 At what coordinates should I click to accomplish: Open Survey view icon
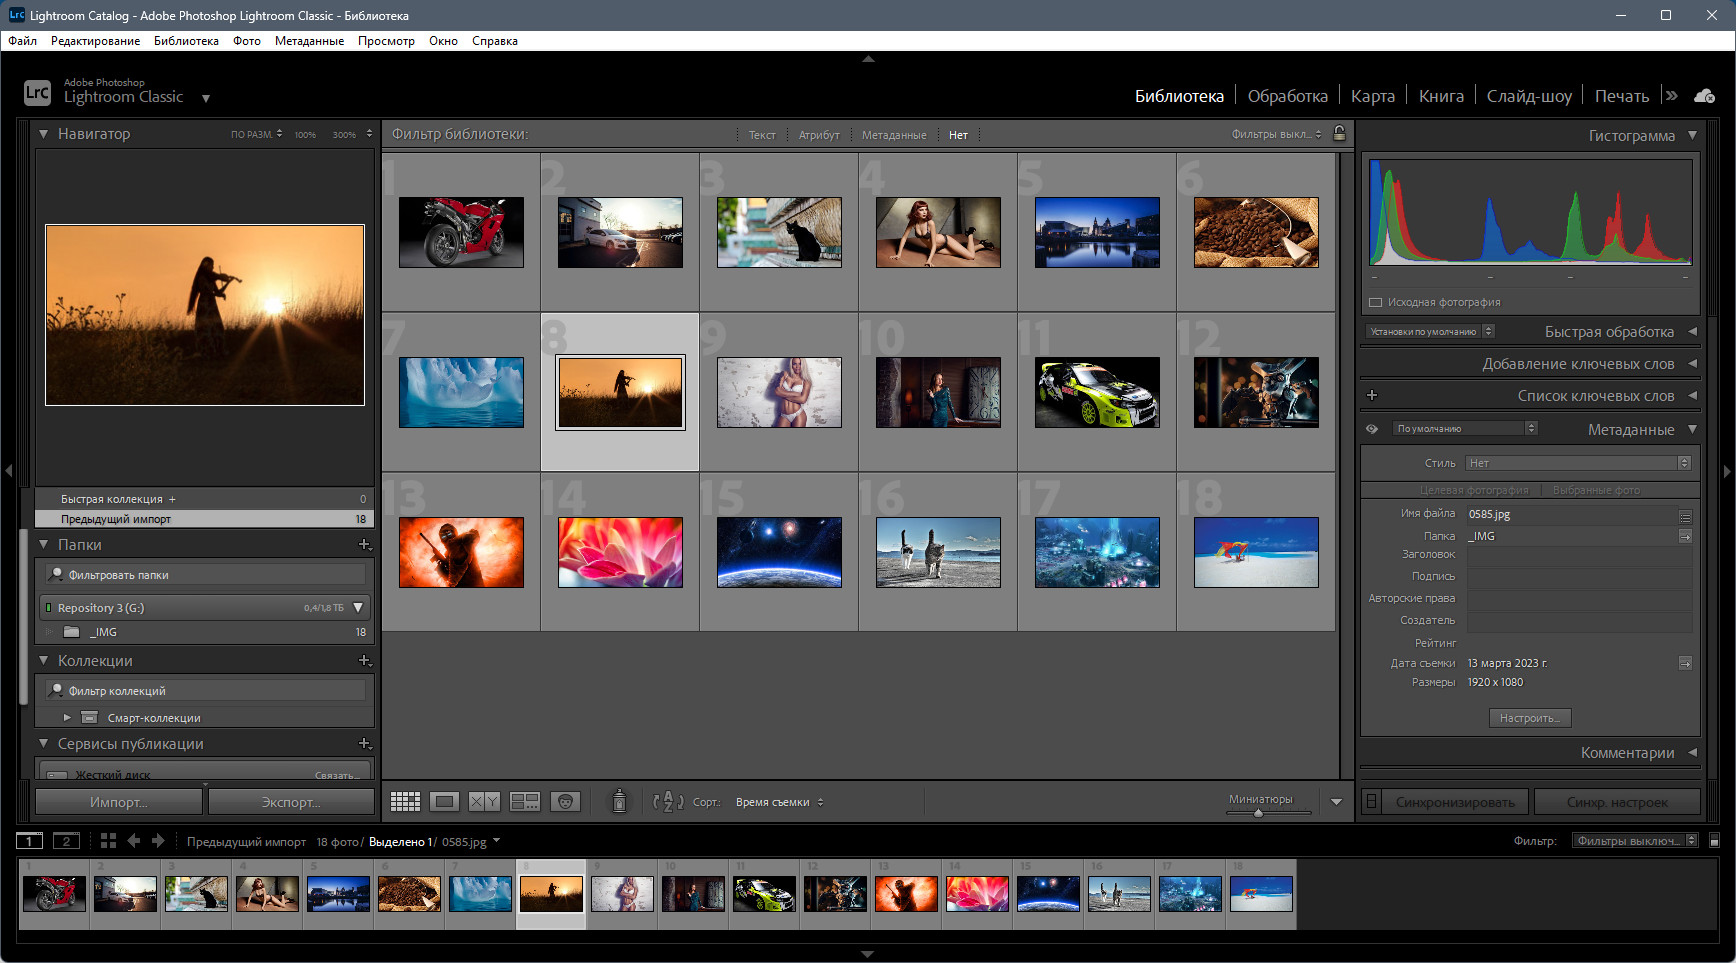point(525,801)
